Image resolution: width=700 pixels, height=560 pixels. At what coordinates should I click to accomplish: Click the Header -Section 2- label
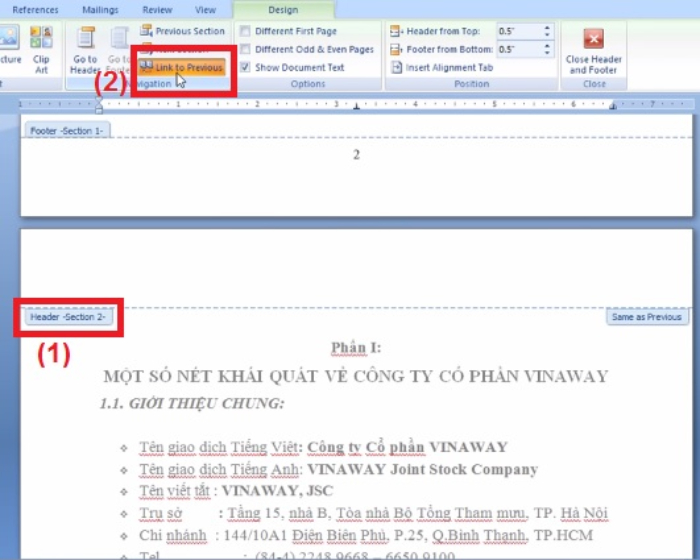tap(68, 317)
